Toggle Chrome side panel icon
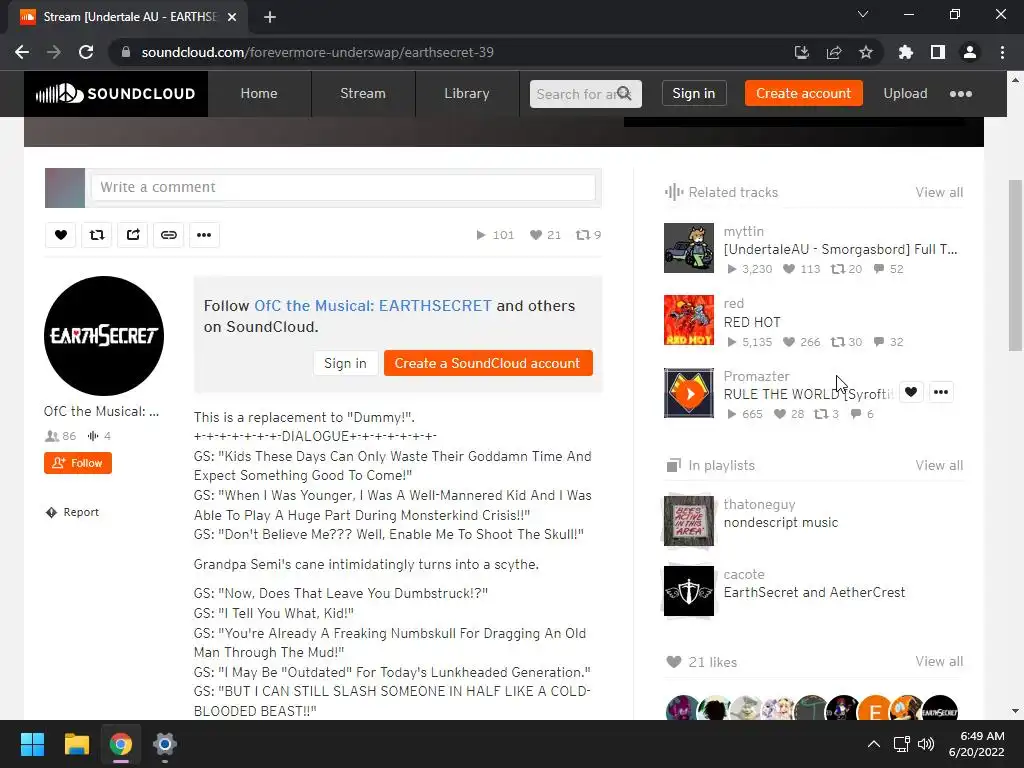Viewport: 1024px width, 768px height. [938, 52]
